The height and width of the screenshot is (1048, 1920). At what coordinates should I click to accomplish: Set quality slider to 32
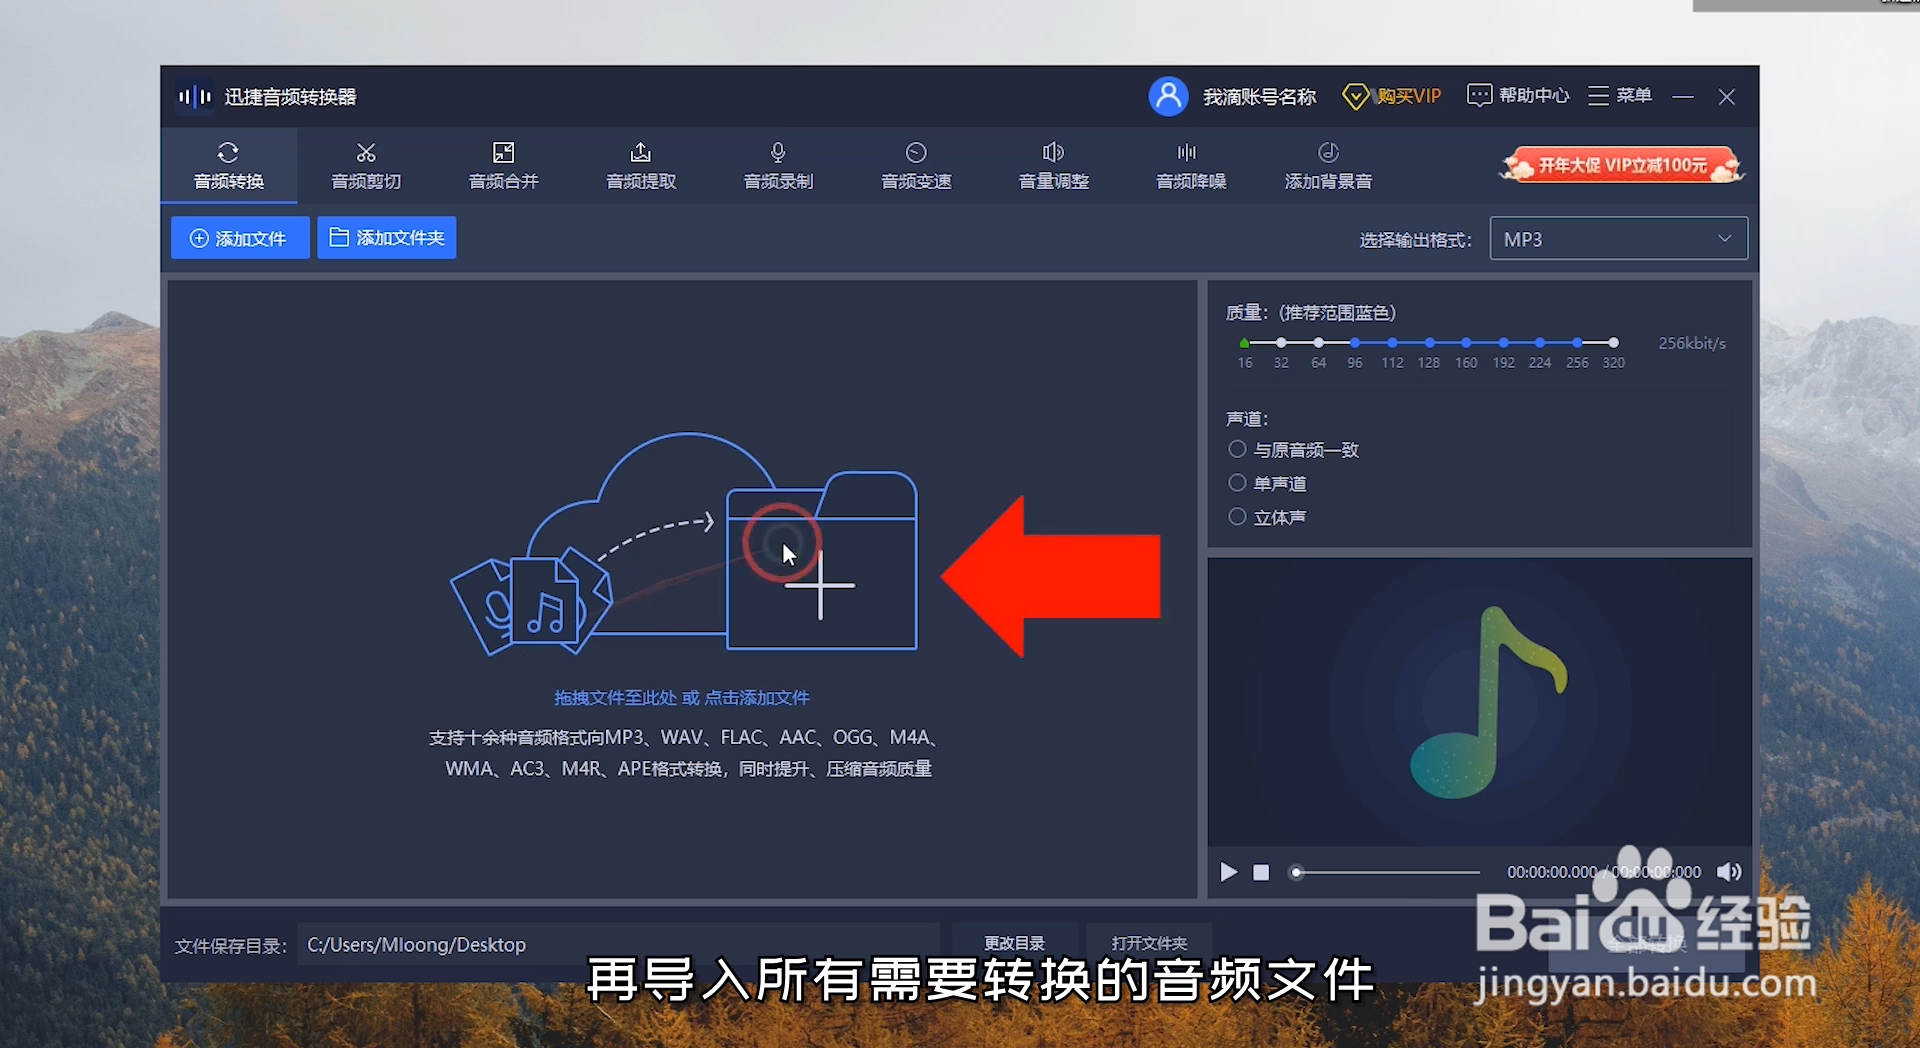pyautogui.click(x=1281, y=343)
